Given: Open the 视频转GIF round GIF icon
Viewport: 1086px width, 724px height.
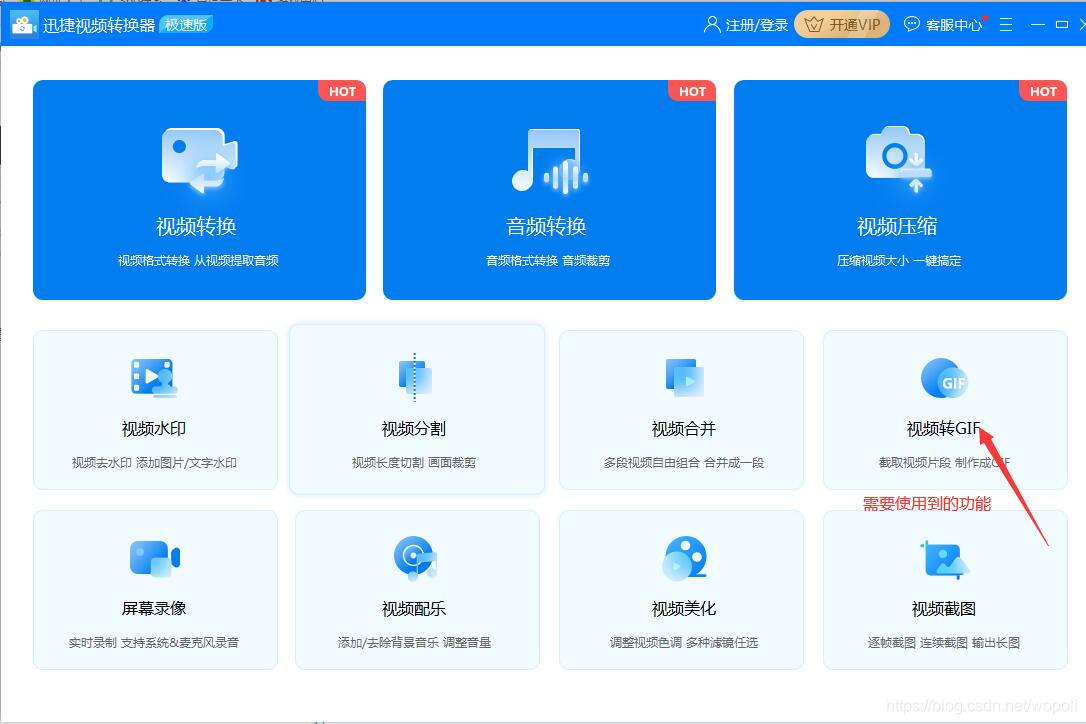Looking at the screenshot, I should [944, 378].
